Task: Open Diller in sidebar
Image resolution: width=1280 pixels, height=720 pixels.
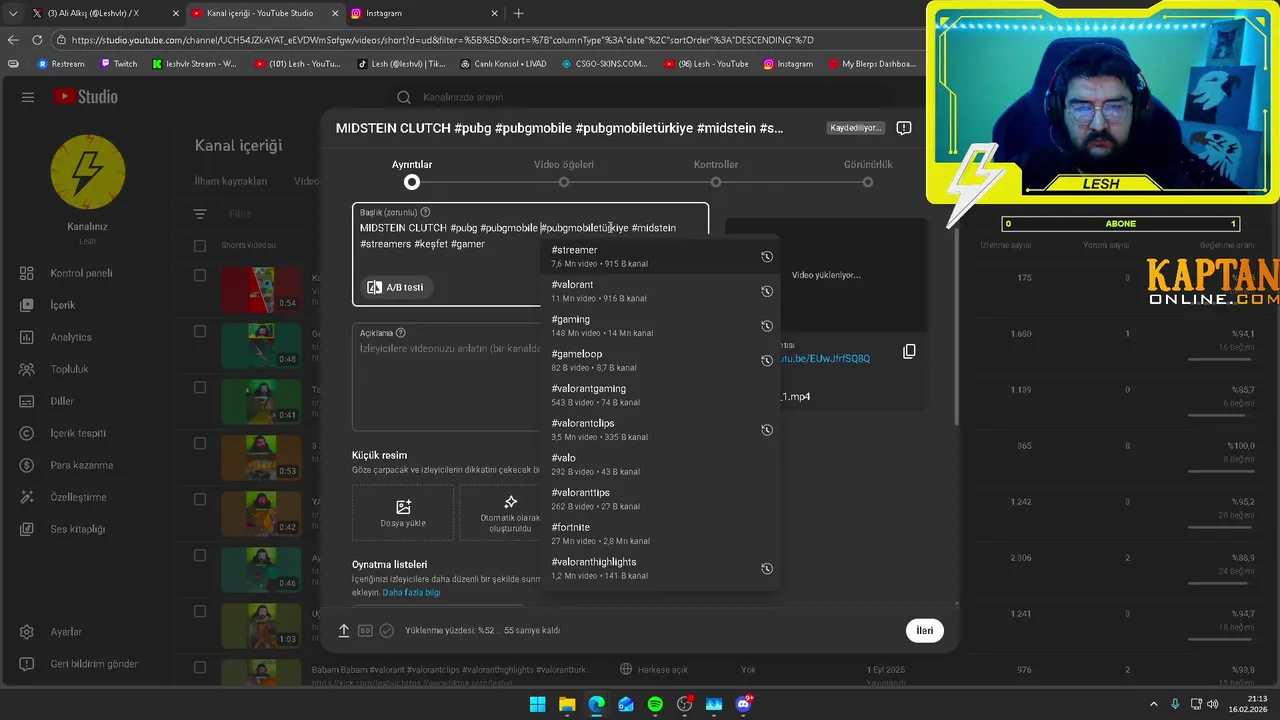Action: pos(62,401)
